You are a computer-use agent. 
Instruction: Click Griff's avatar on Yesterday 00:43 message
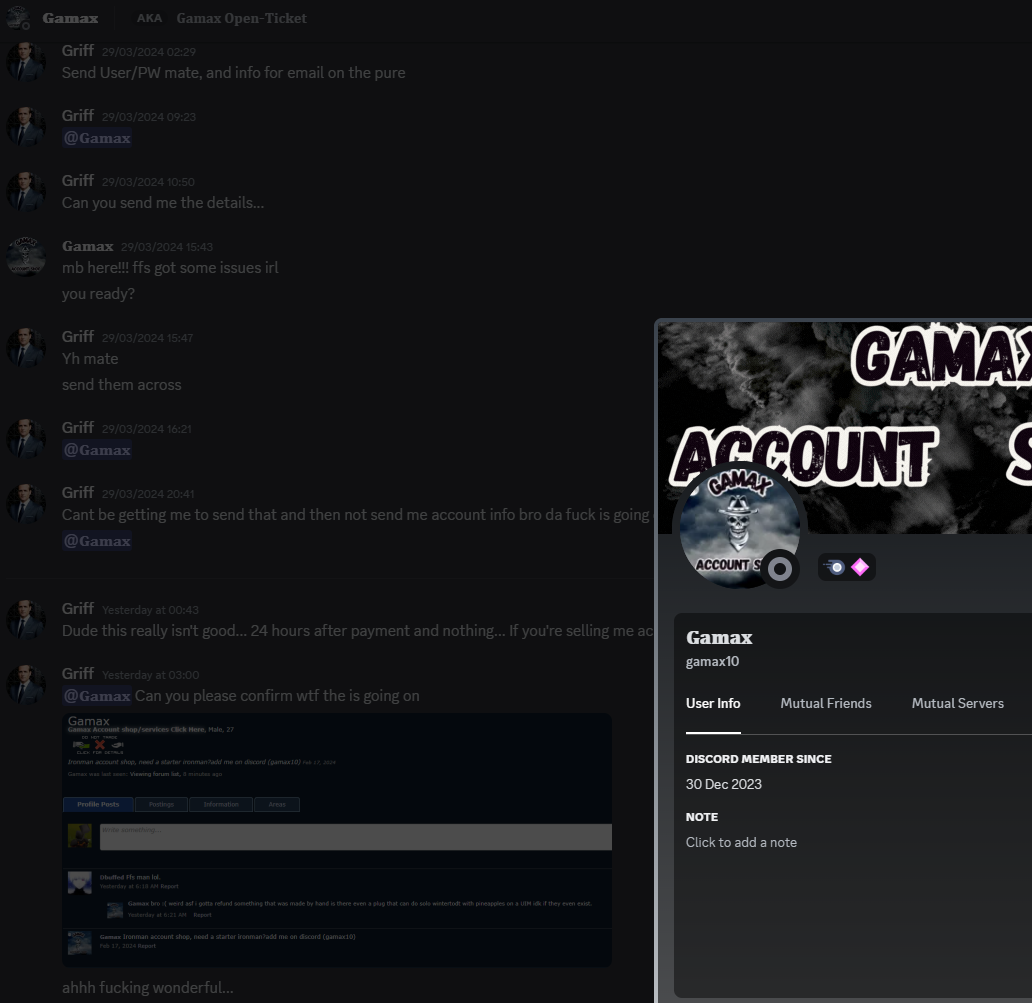click(26, 619)
